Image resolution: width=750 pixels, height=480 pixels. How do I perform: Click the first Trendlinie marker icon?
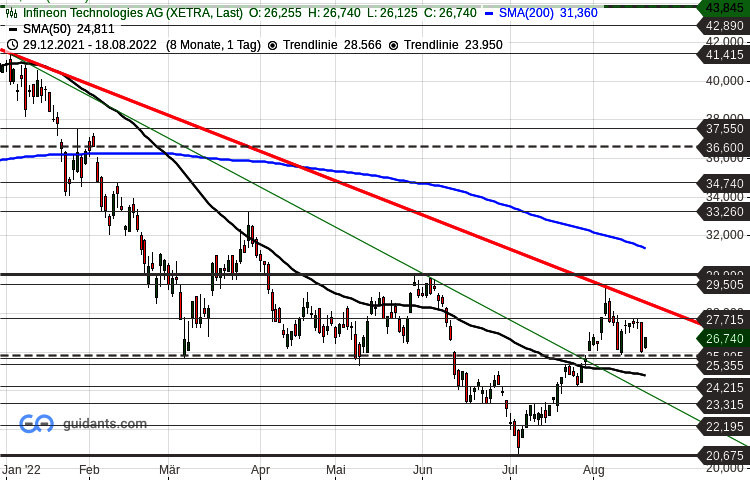pos(273,45)
